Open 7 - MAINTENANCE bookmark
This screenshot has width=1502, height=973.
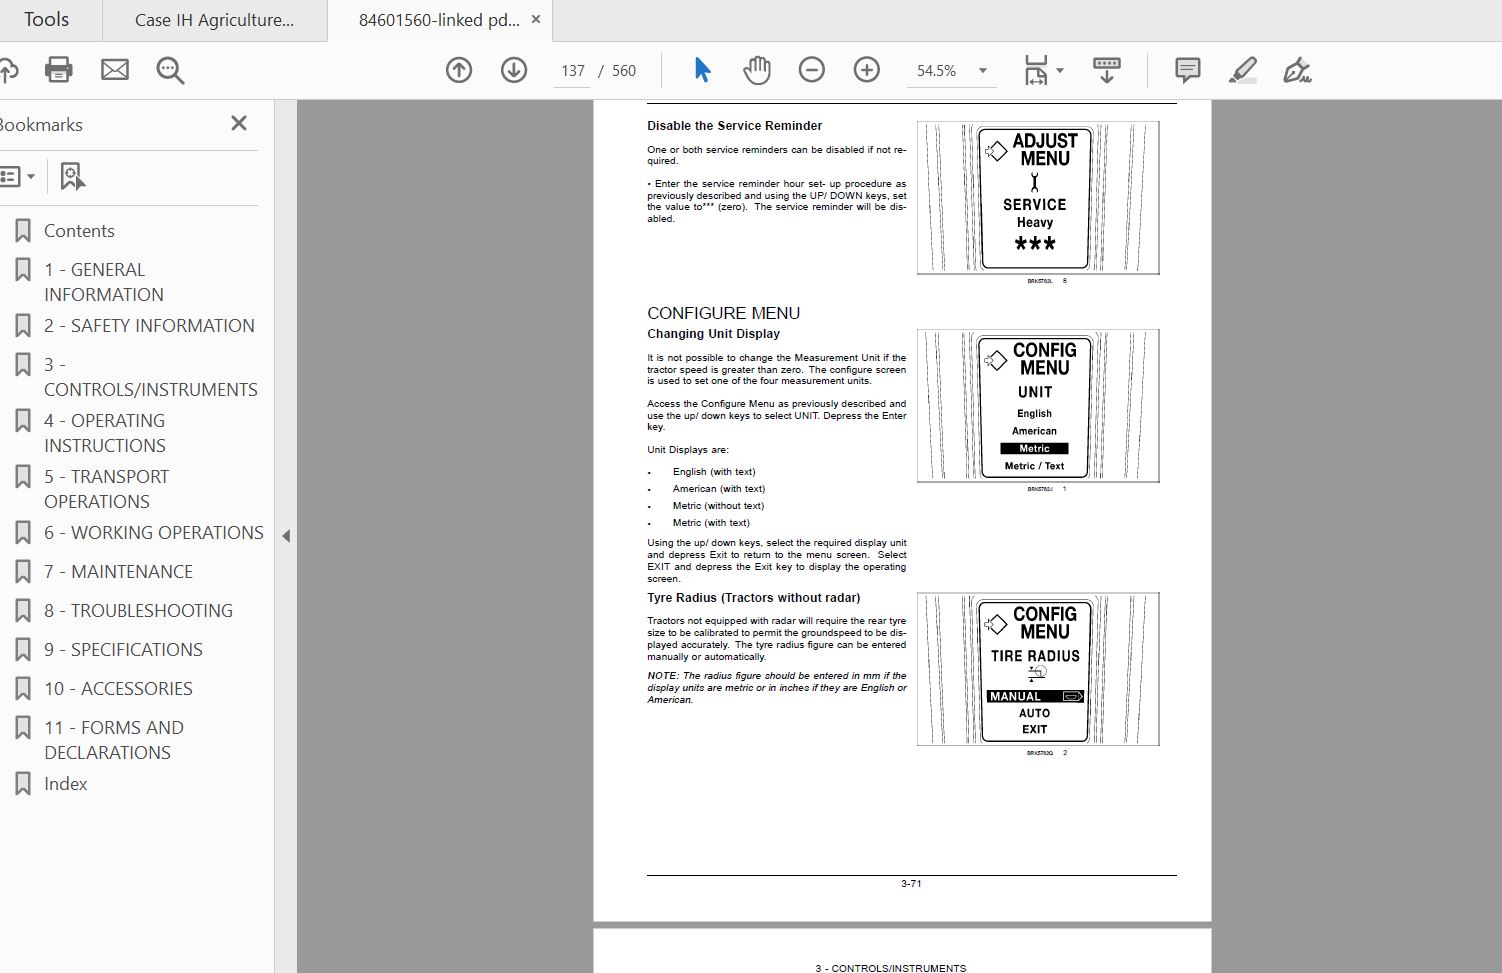point(118,572)
